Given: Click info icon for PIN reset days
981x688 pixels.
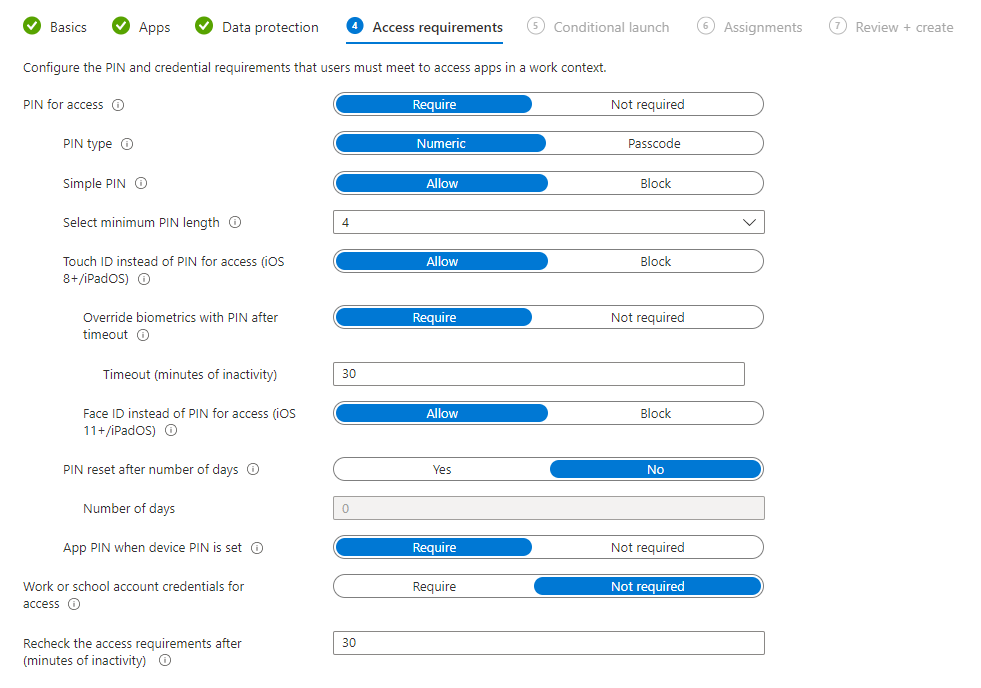Looking at the screenshot, I should (x=253, y=470).
